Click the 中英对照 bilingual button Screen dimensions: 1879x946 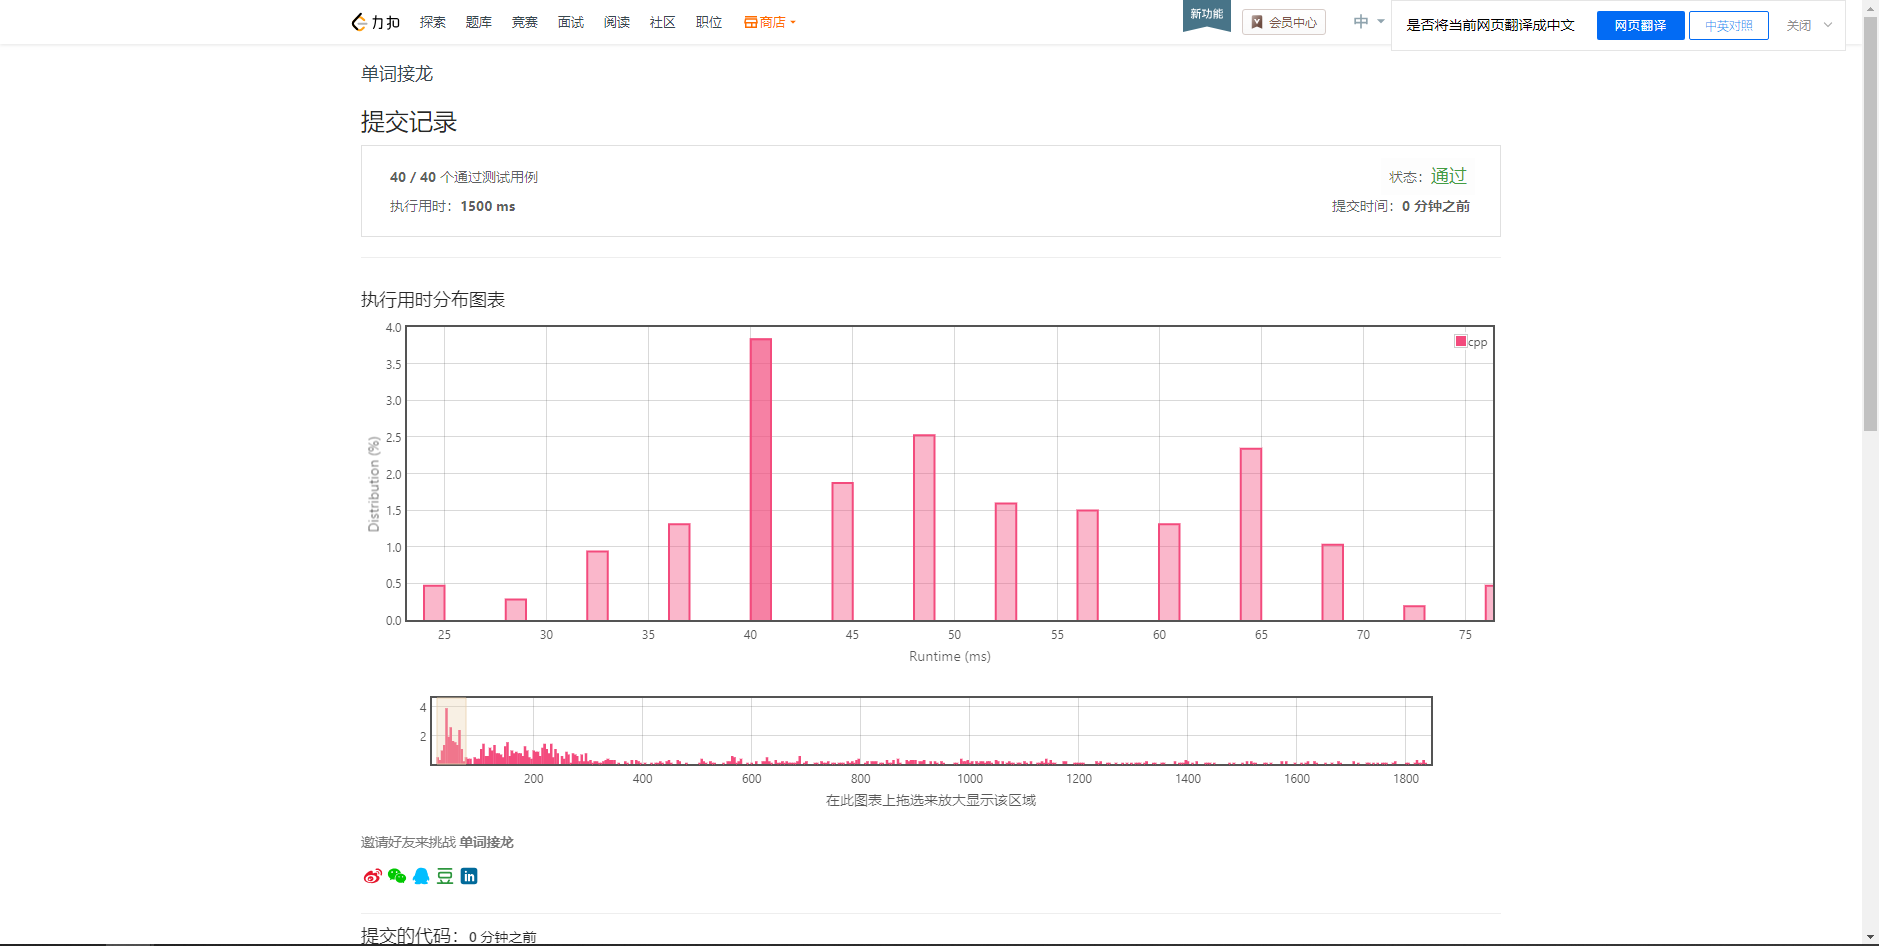click(x=1728, y=25)
